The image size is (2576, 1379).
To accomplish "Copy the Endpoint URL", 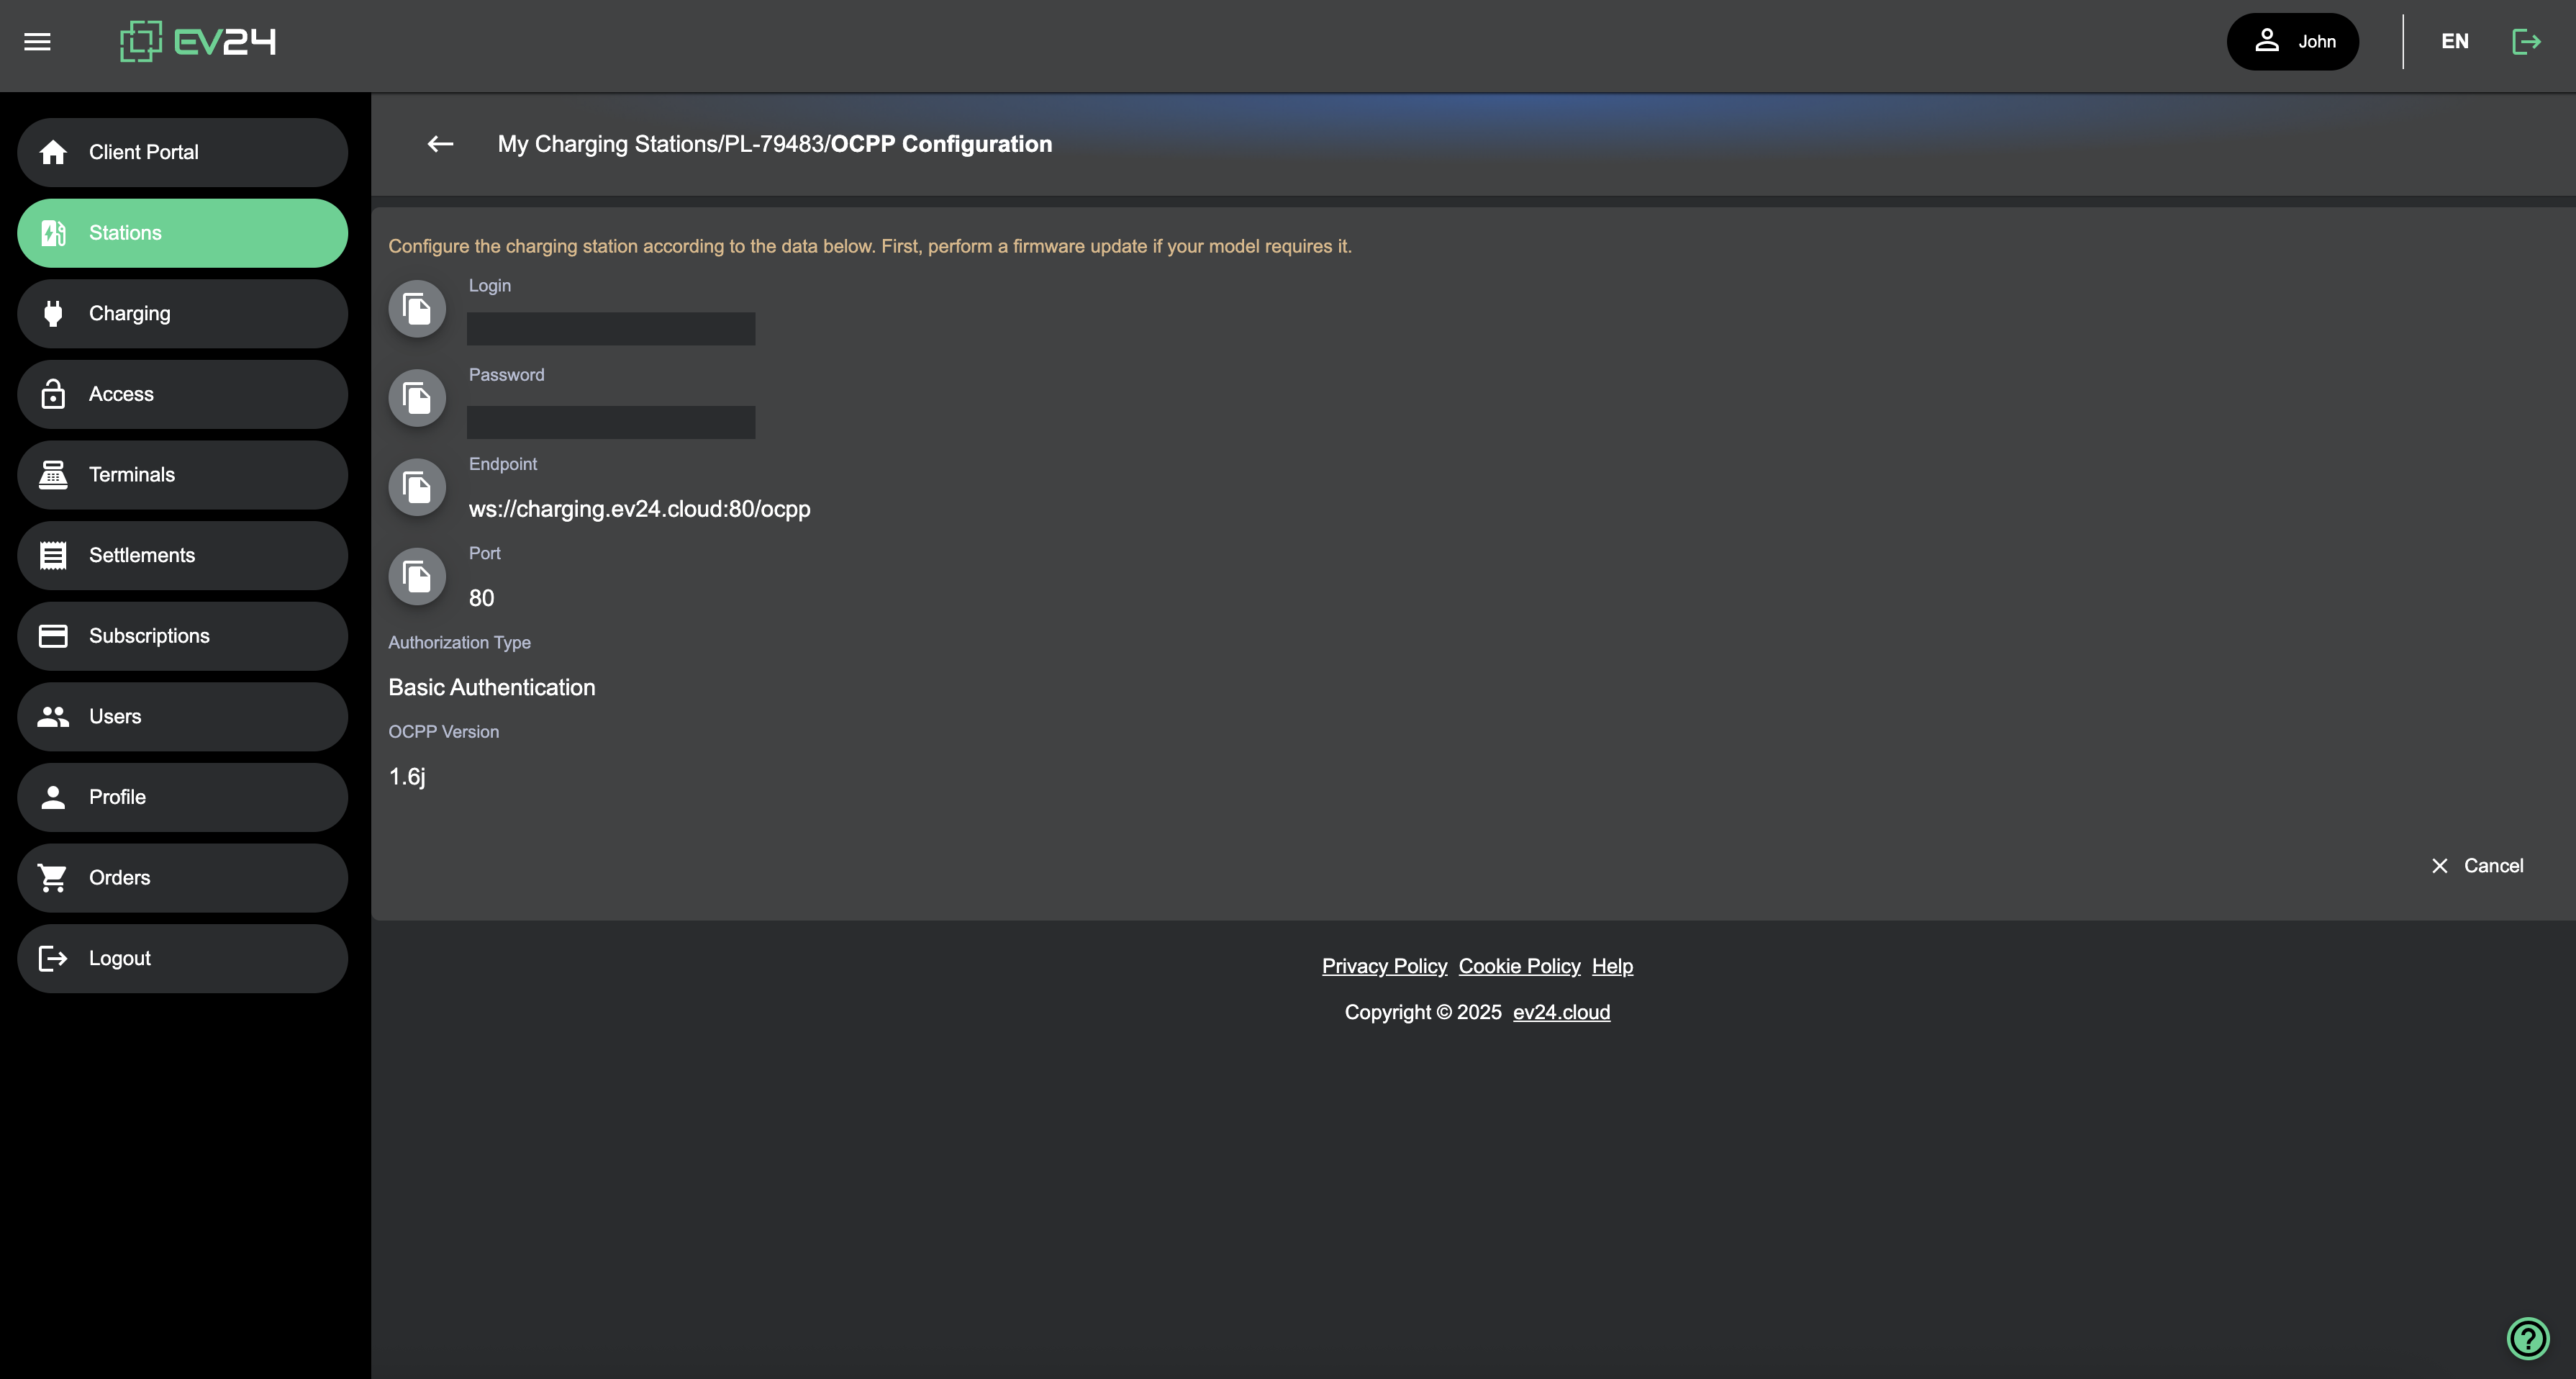I will (x=417, y=487).
